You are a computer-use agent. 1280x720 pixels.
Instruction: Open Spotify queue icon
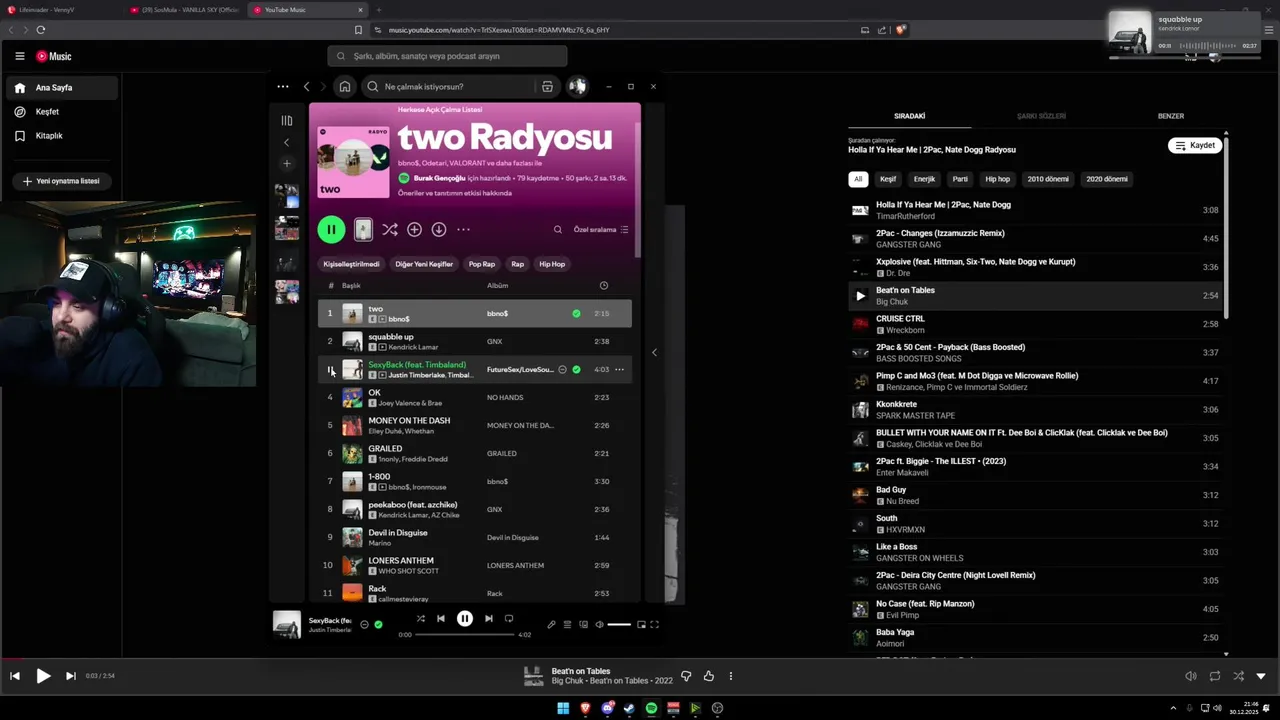tap(567, 625)
